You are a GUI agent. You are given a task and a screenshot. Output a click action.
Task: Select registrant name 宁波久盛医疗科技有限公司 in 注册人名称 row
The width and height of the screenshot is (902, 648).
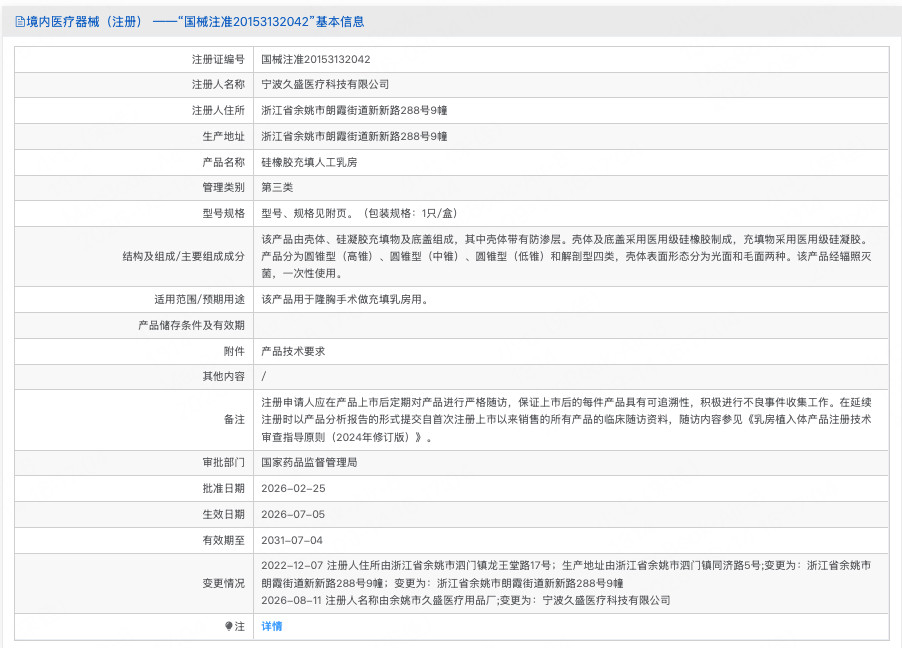(x=325, y=85)
